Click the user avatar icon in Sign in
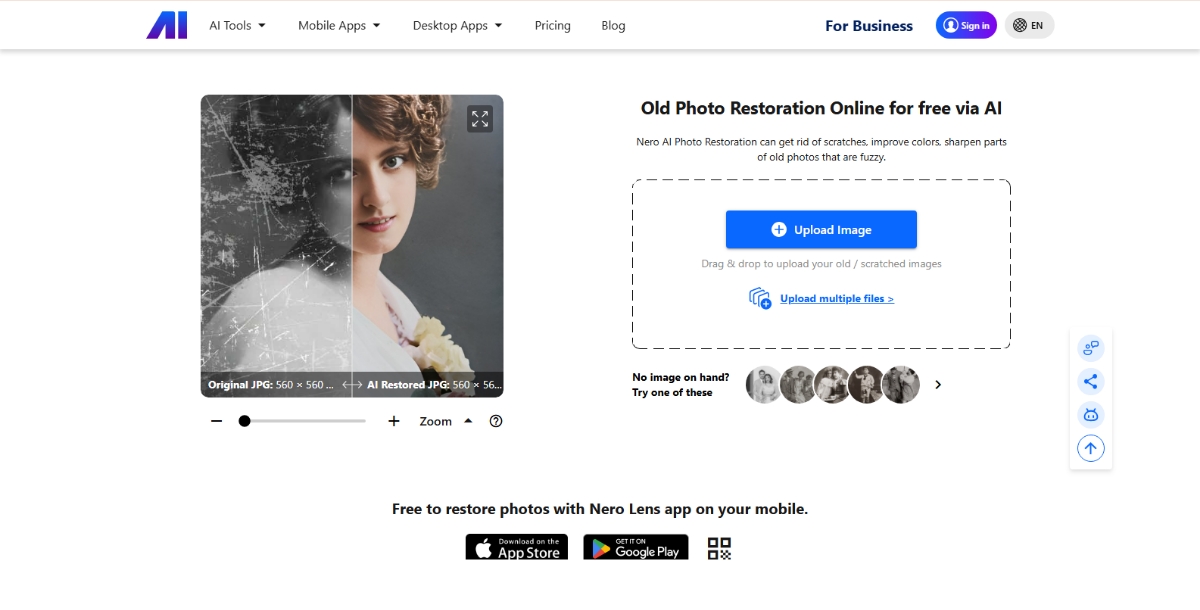The height and width of the screenshot is (610, 1200). 949,26
